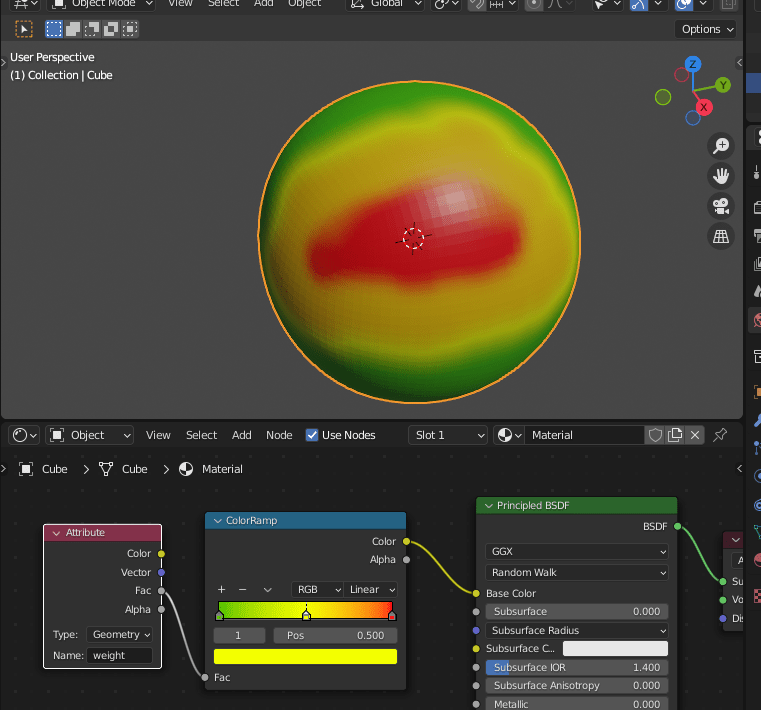Open the 3D viewport sidebar with the arrow
761x710 pixels.
[x=739, y=62]
